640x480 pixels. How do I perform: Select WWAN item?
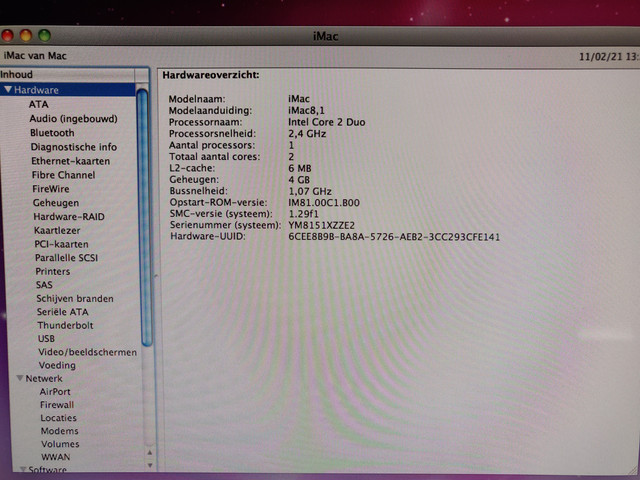[x=56, y=457]
